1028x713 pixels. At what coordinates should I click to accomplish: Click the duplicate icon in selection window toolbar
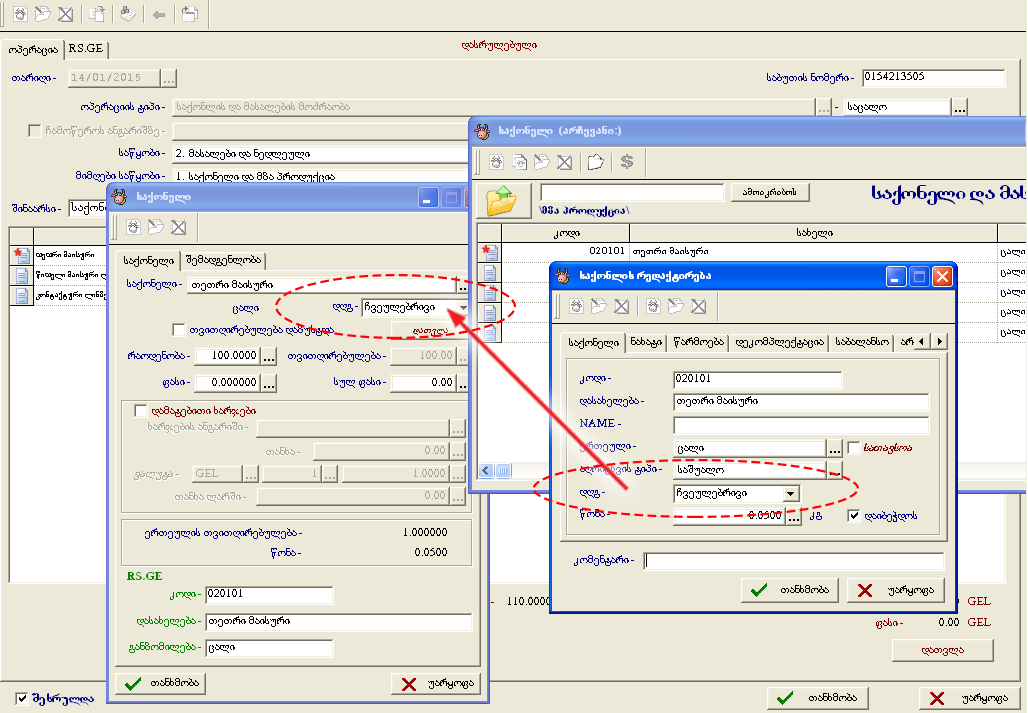pyautogui.click(x=519, y=162)
